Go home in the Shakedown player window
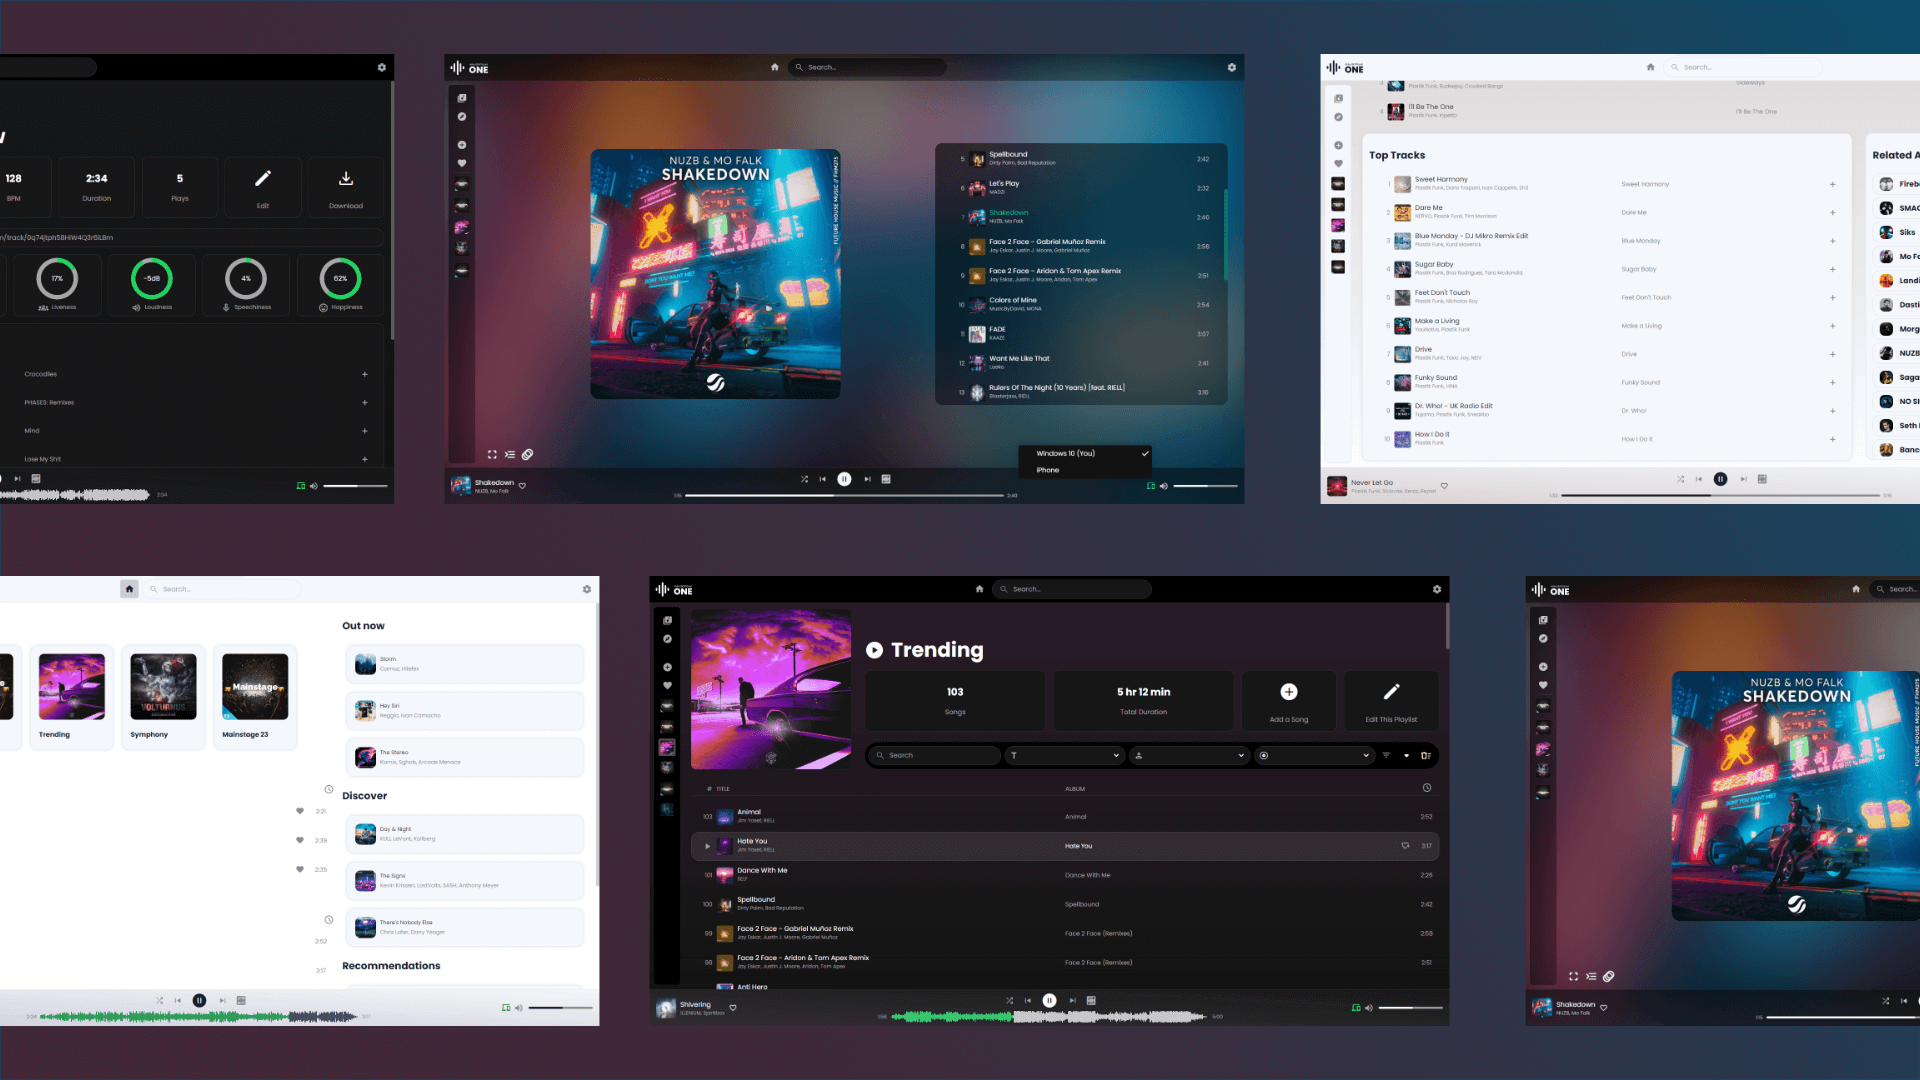Screen dimensions: 1920x1080 [775, 67]
